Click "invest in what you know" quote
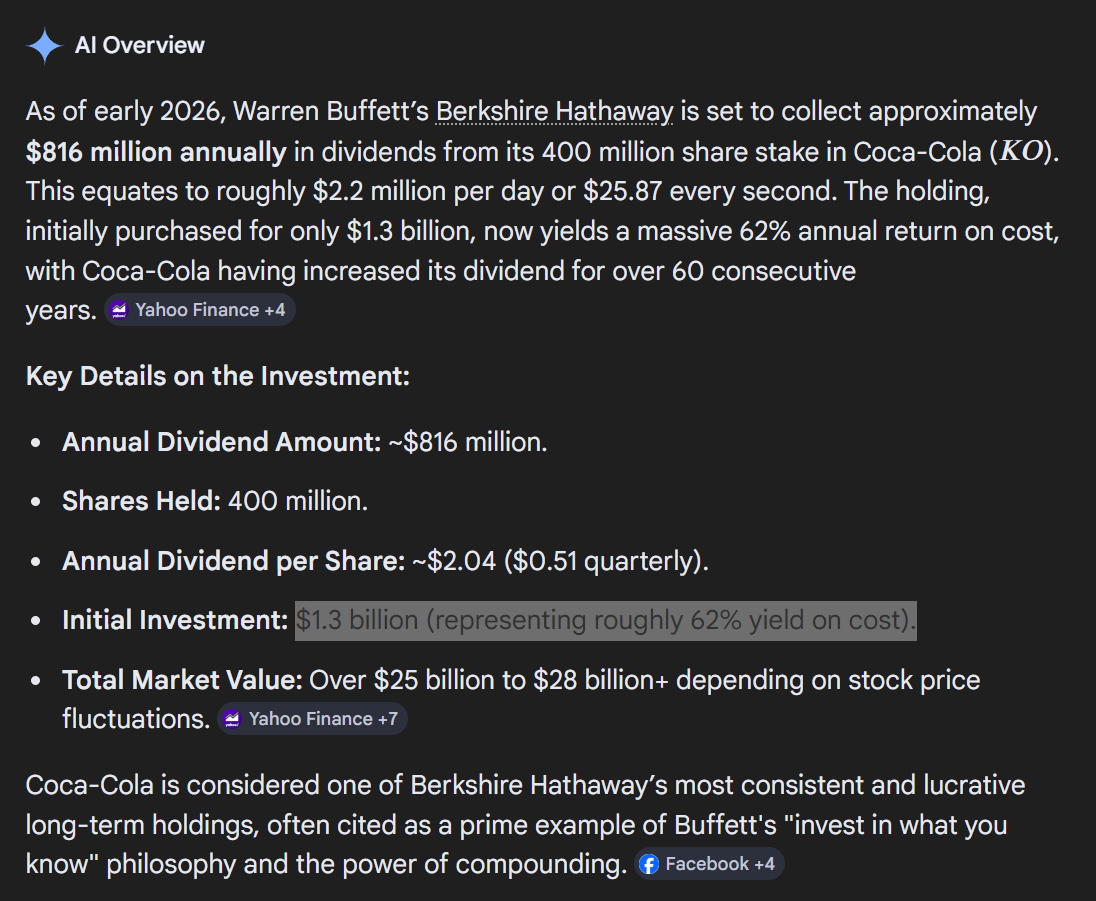The image size is (1096, 901). point(517,844)
